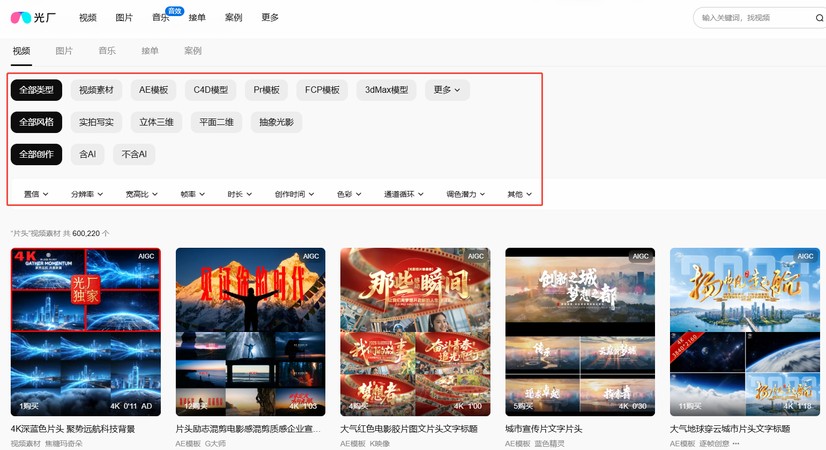Select the Pr模板 filter
826x450 pixels.
[x=267, y=90]
